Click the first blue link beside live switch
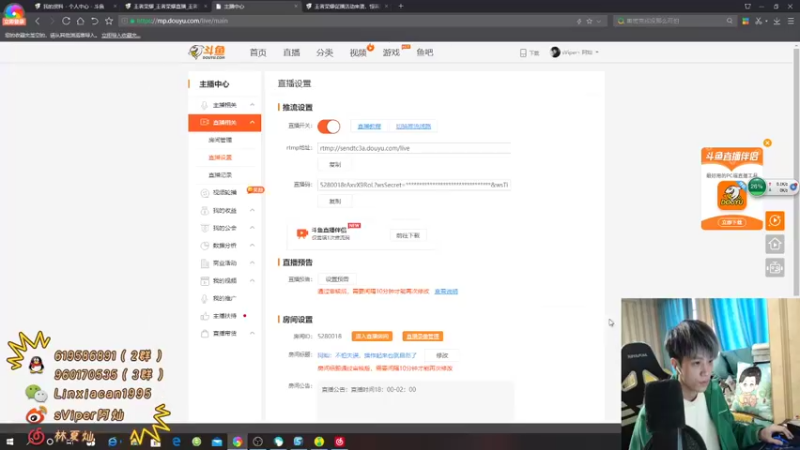This screenshot has height=450, width=800. [369, 126]
